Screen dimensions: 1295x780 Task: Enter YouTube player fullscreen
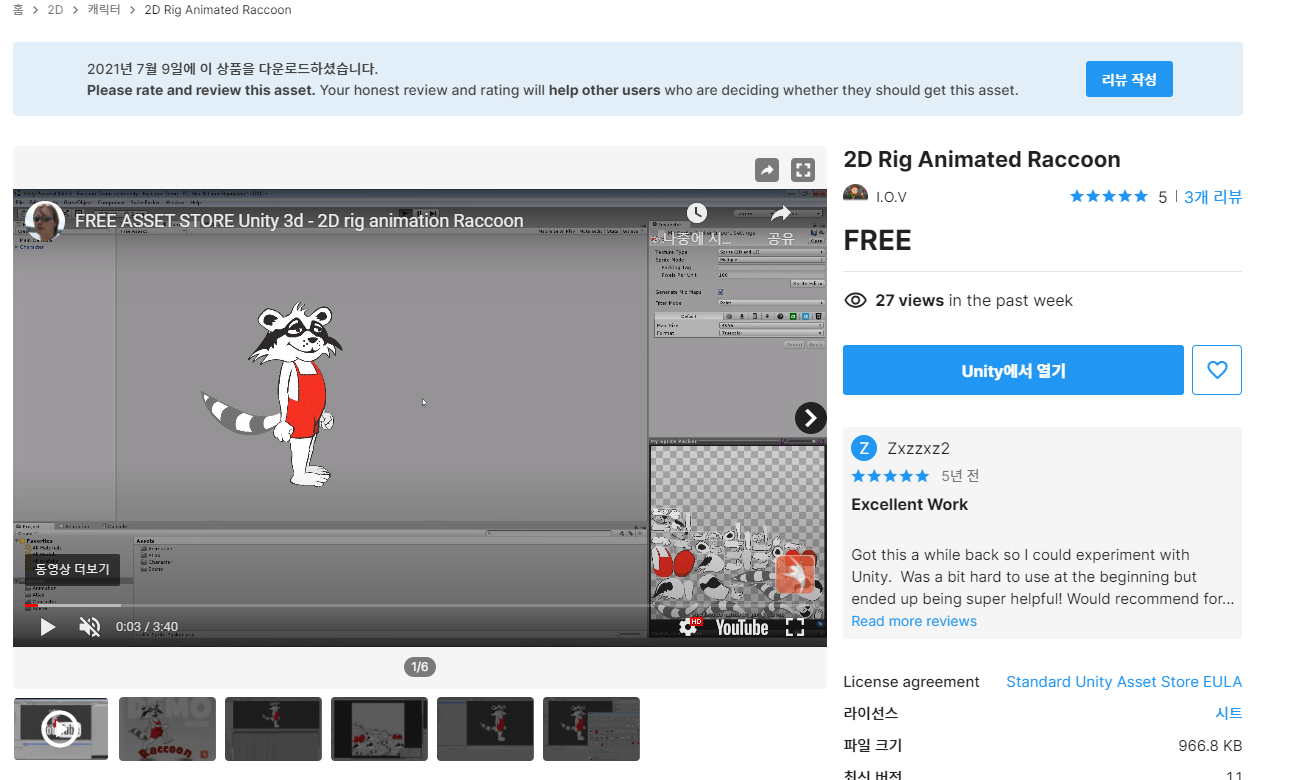(795, 627)
